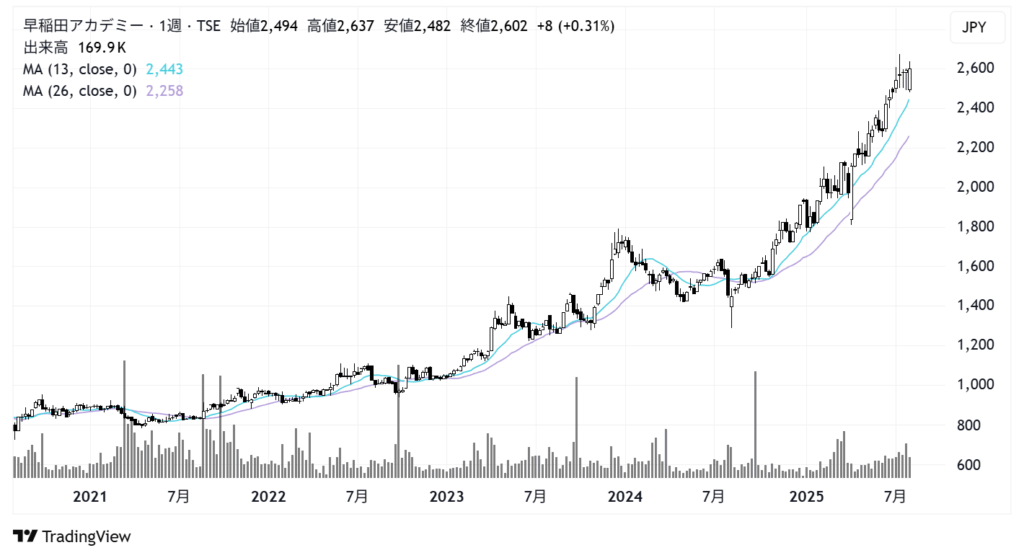This screenshot has height=558, width=1024.
Task: Click the 早稲田アカデミー symbol title
Action: 83,26
